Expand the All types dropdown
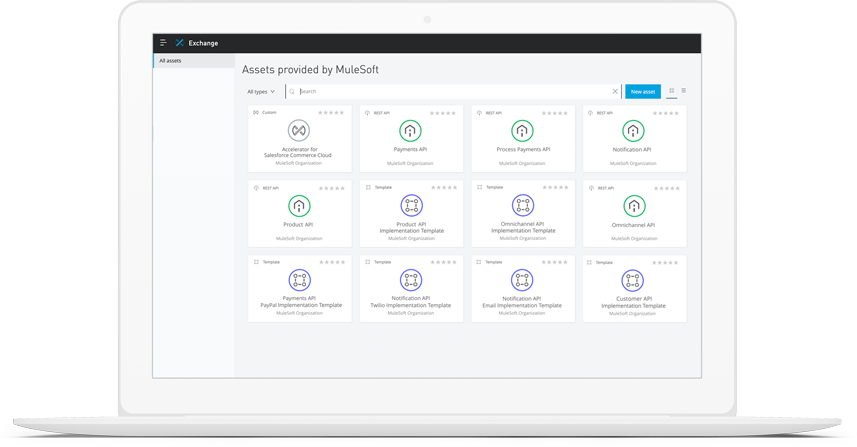 261,92
